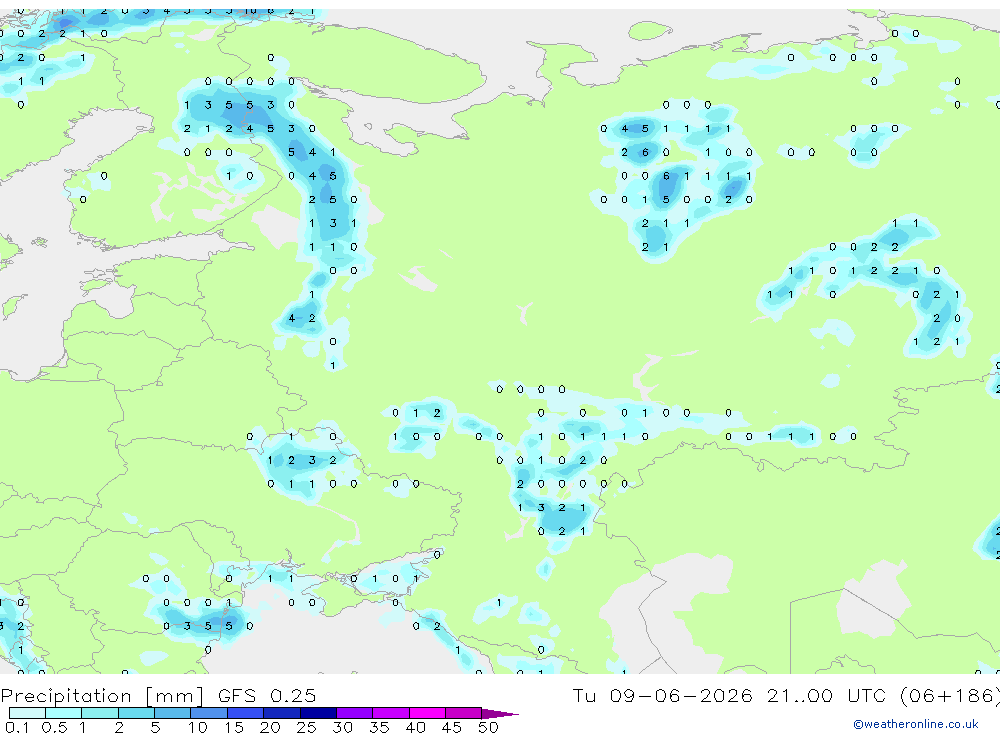
Task: Click the legend label '0.5'
Action: 54,727
